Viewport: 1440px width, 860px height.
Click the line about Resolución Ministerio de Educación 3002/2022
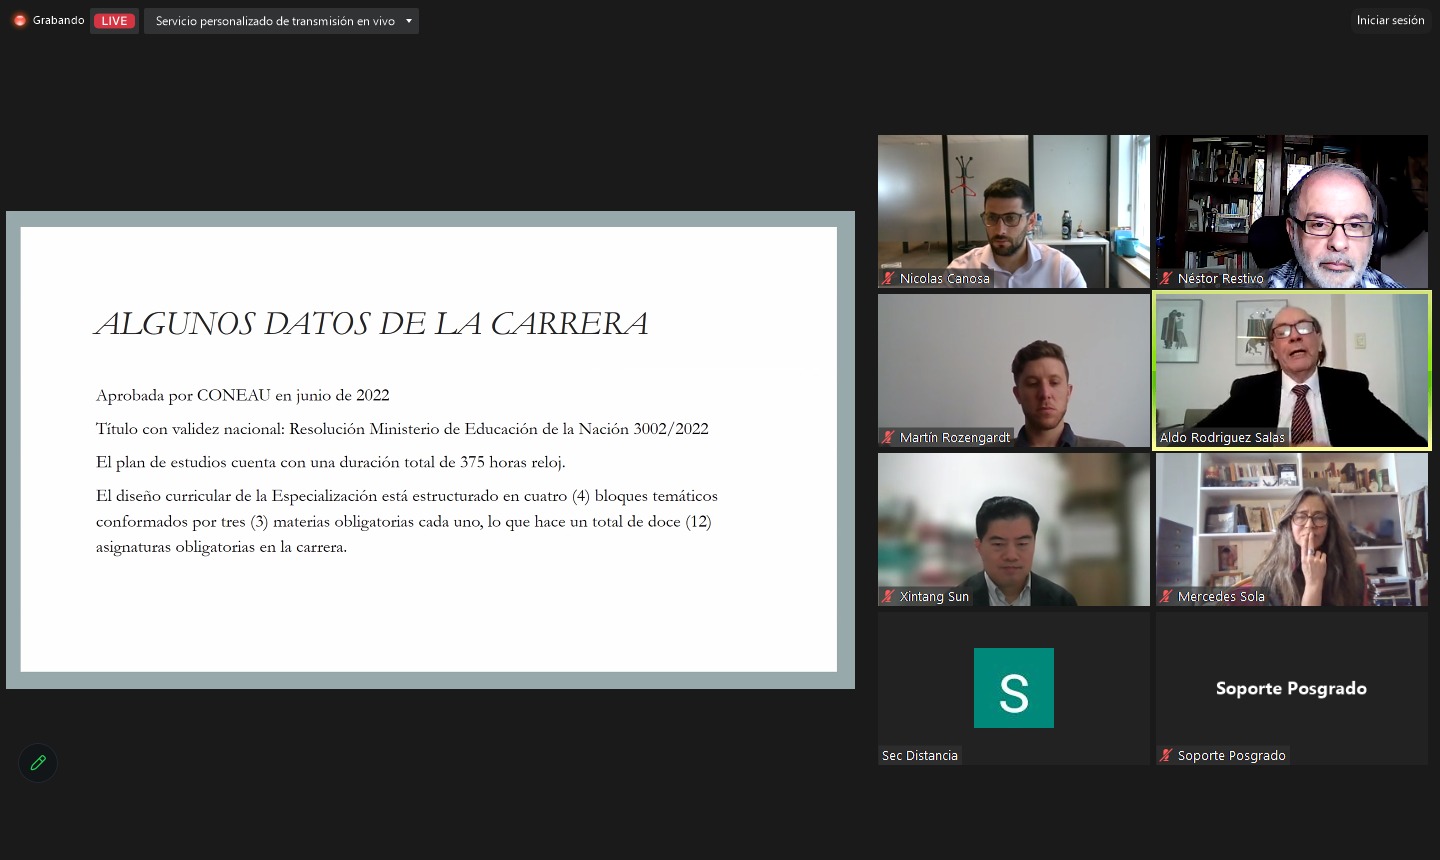point(402,429)
